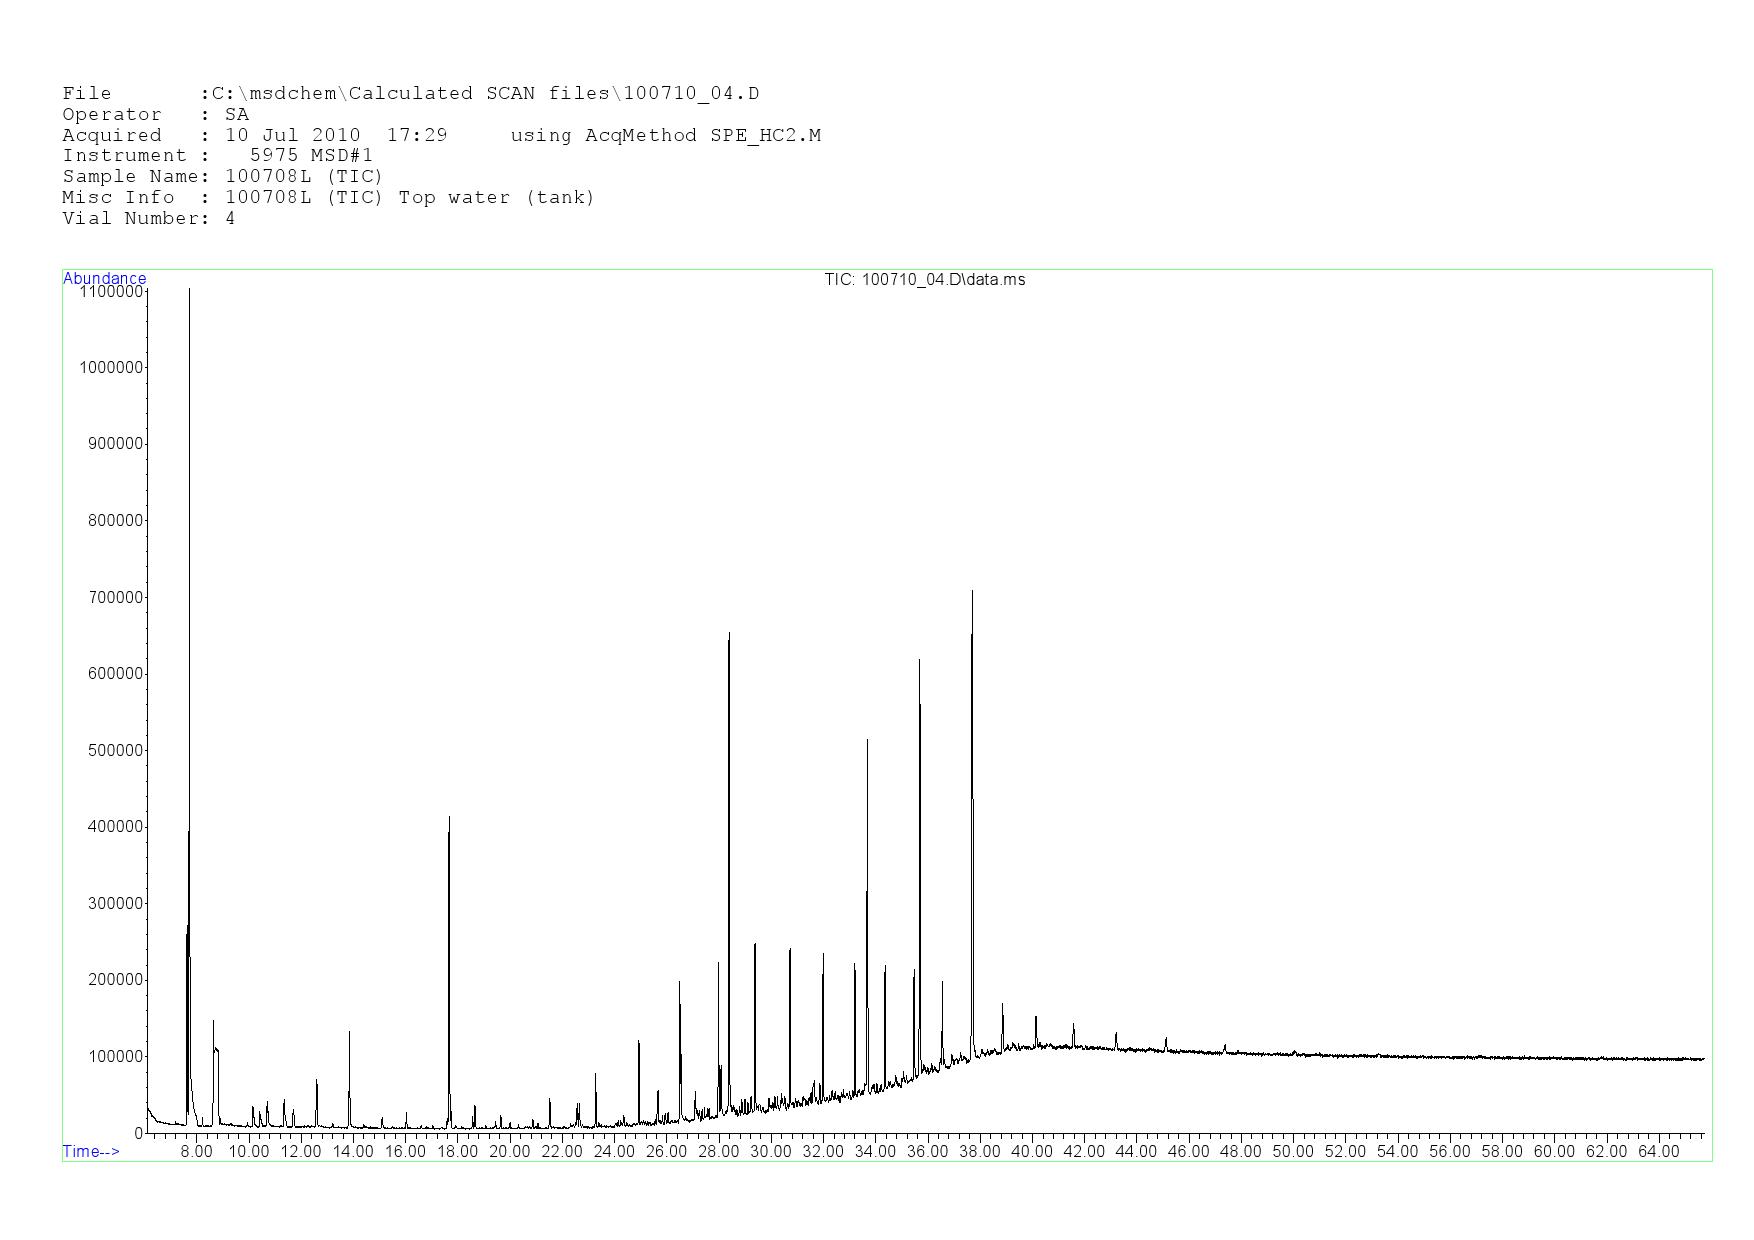Click the 650000 abundance peak near 28.4 minutes
The height and width of the screenshot is (1240, 1754).
click(729, 636)
